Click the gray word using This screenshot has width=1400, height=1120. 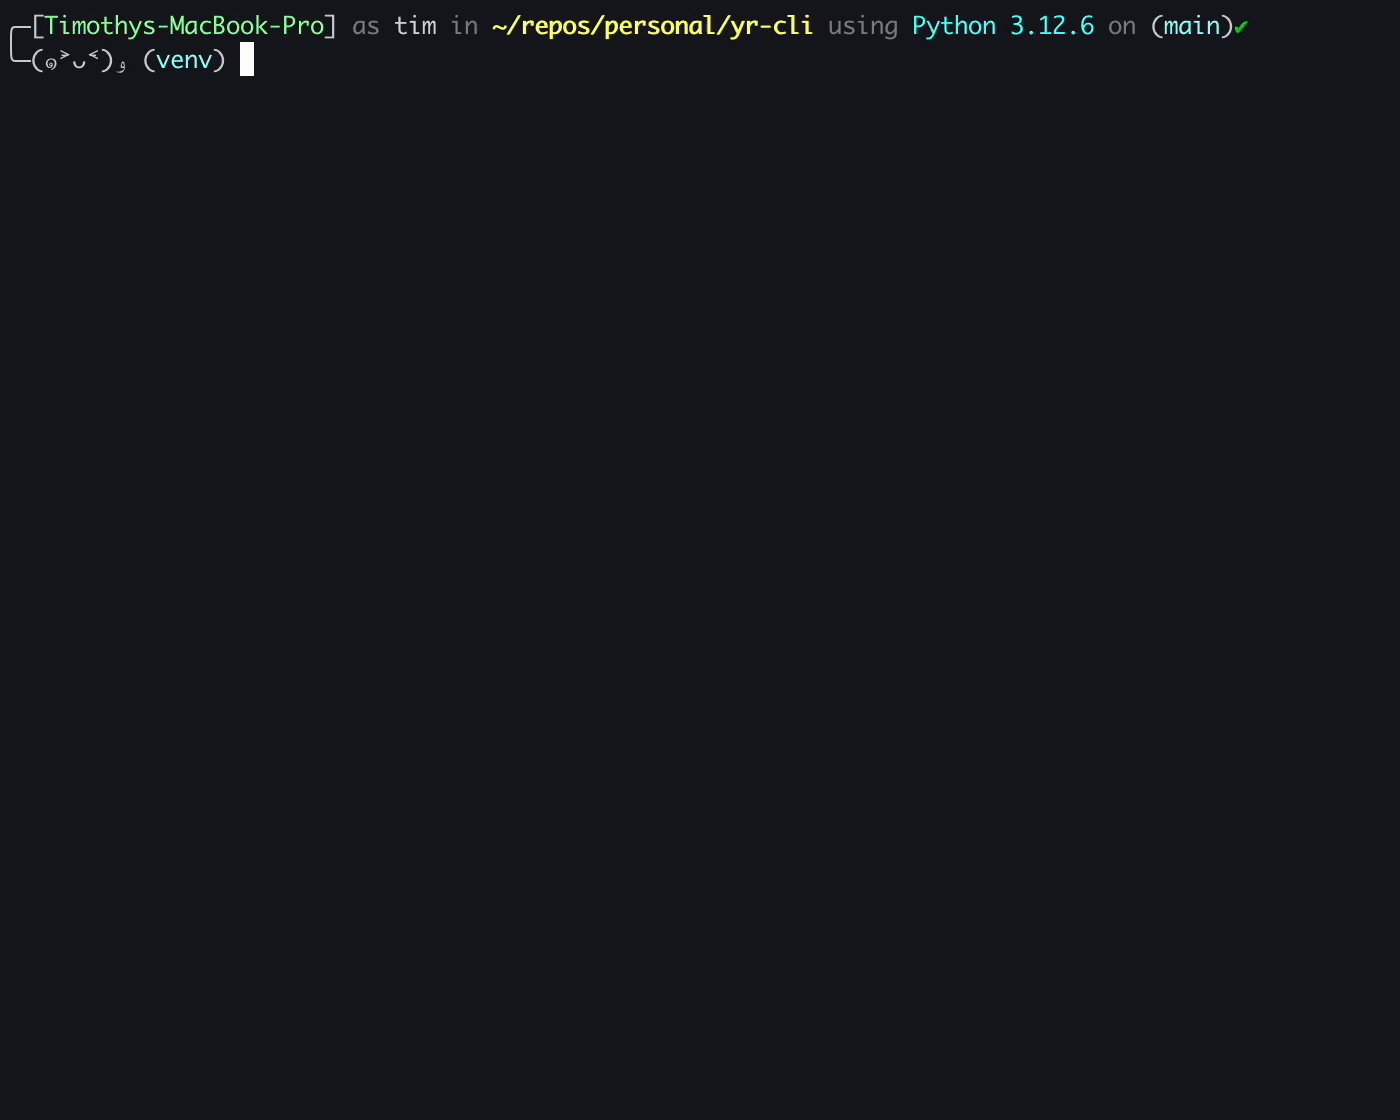click(x=863, y=27)
